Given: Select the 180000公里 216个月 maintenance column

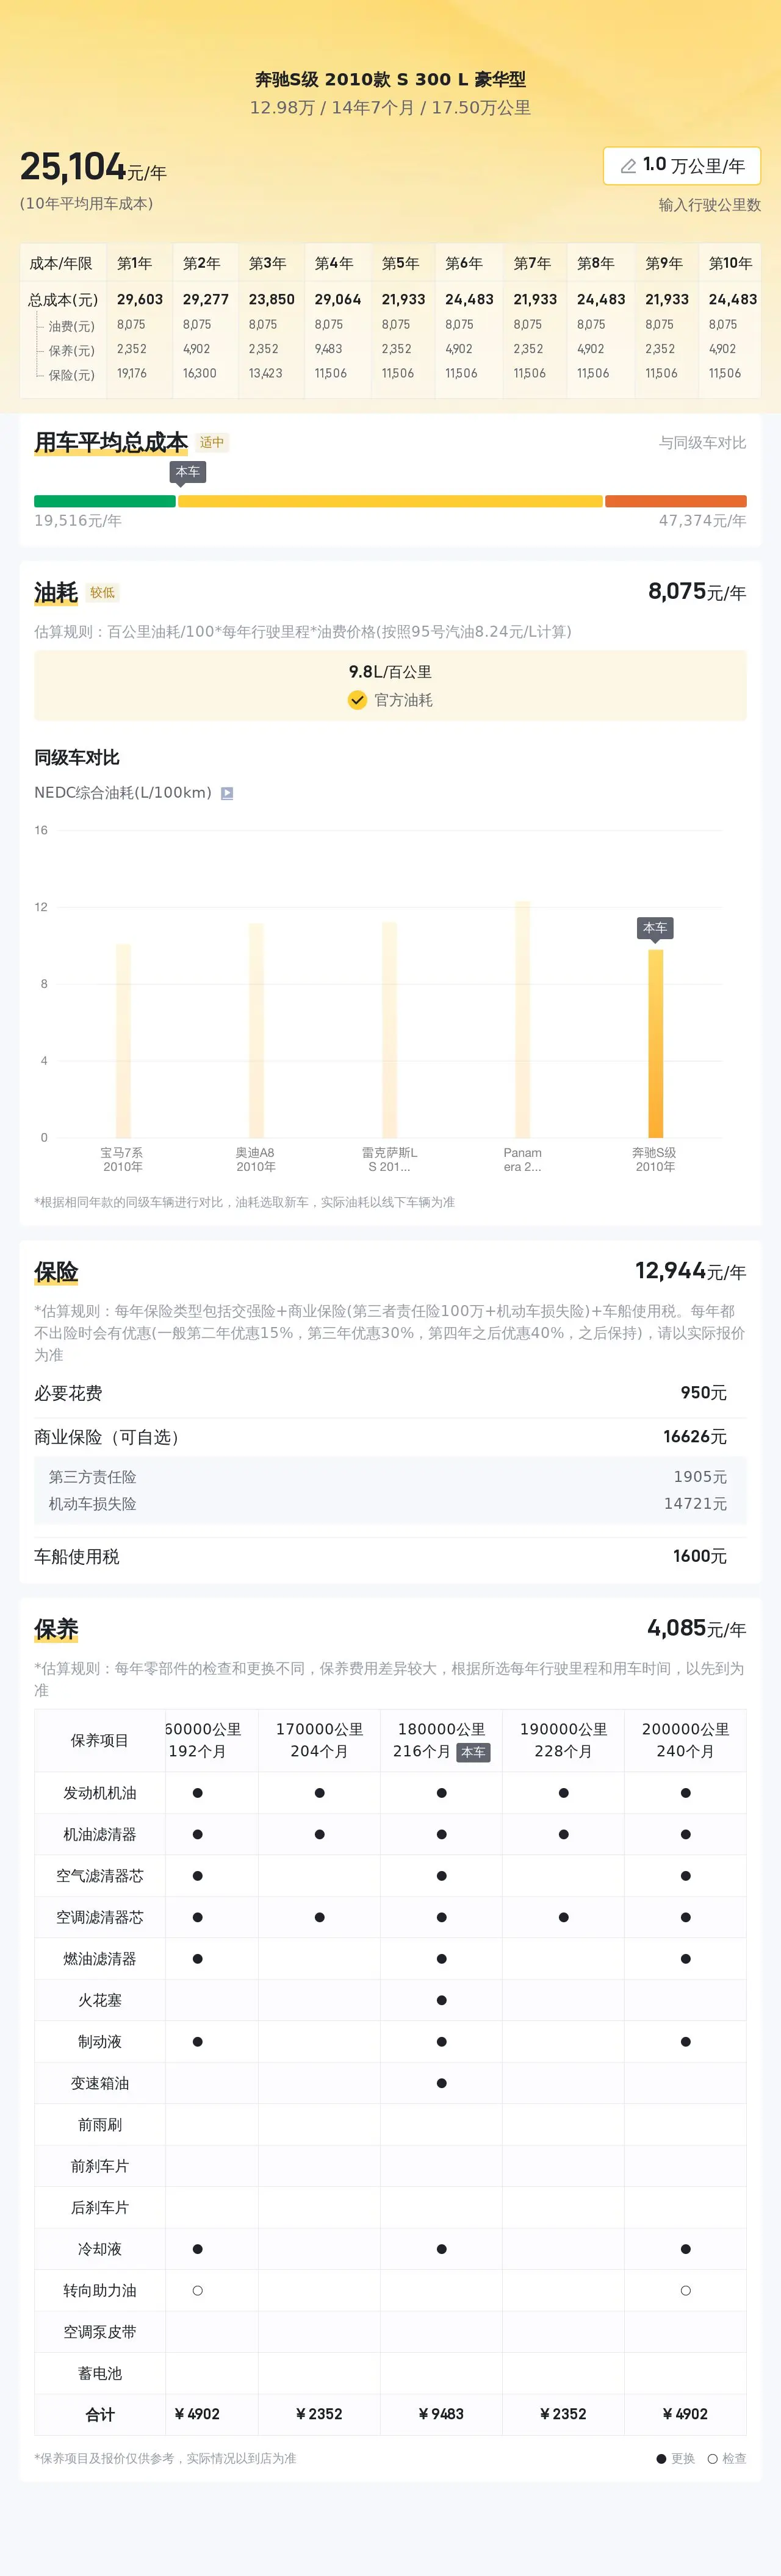Looking at the screenshot, I should coord(441,1740).
